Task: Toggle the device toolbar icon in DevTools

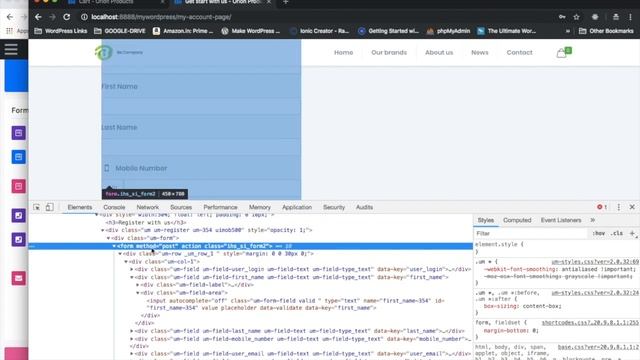Action: 49,207
